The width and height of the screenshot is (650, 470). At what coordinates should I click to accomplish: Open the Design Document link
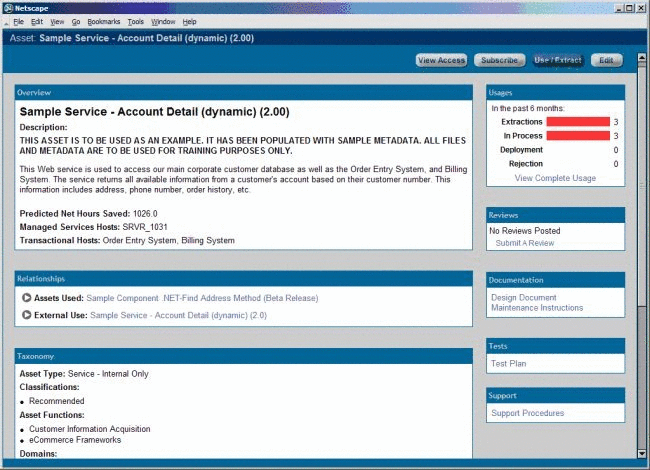click(524, 297)
